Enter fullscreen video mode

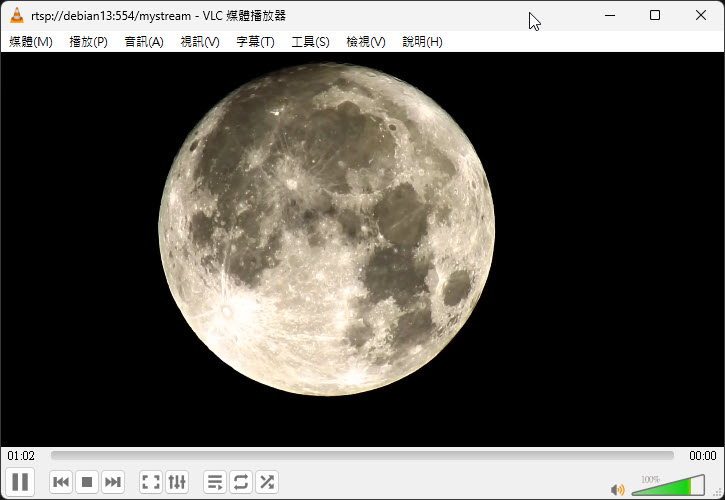pos(150,482)
